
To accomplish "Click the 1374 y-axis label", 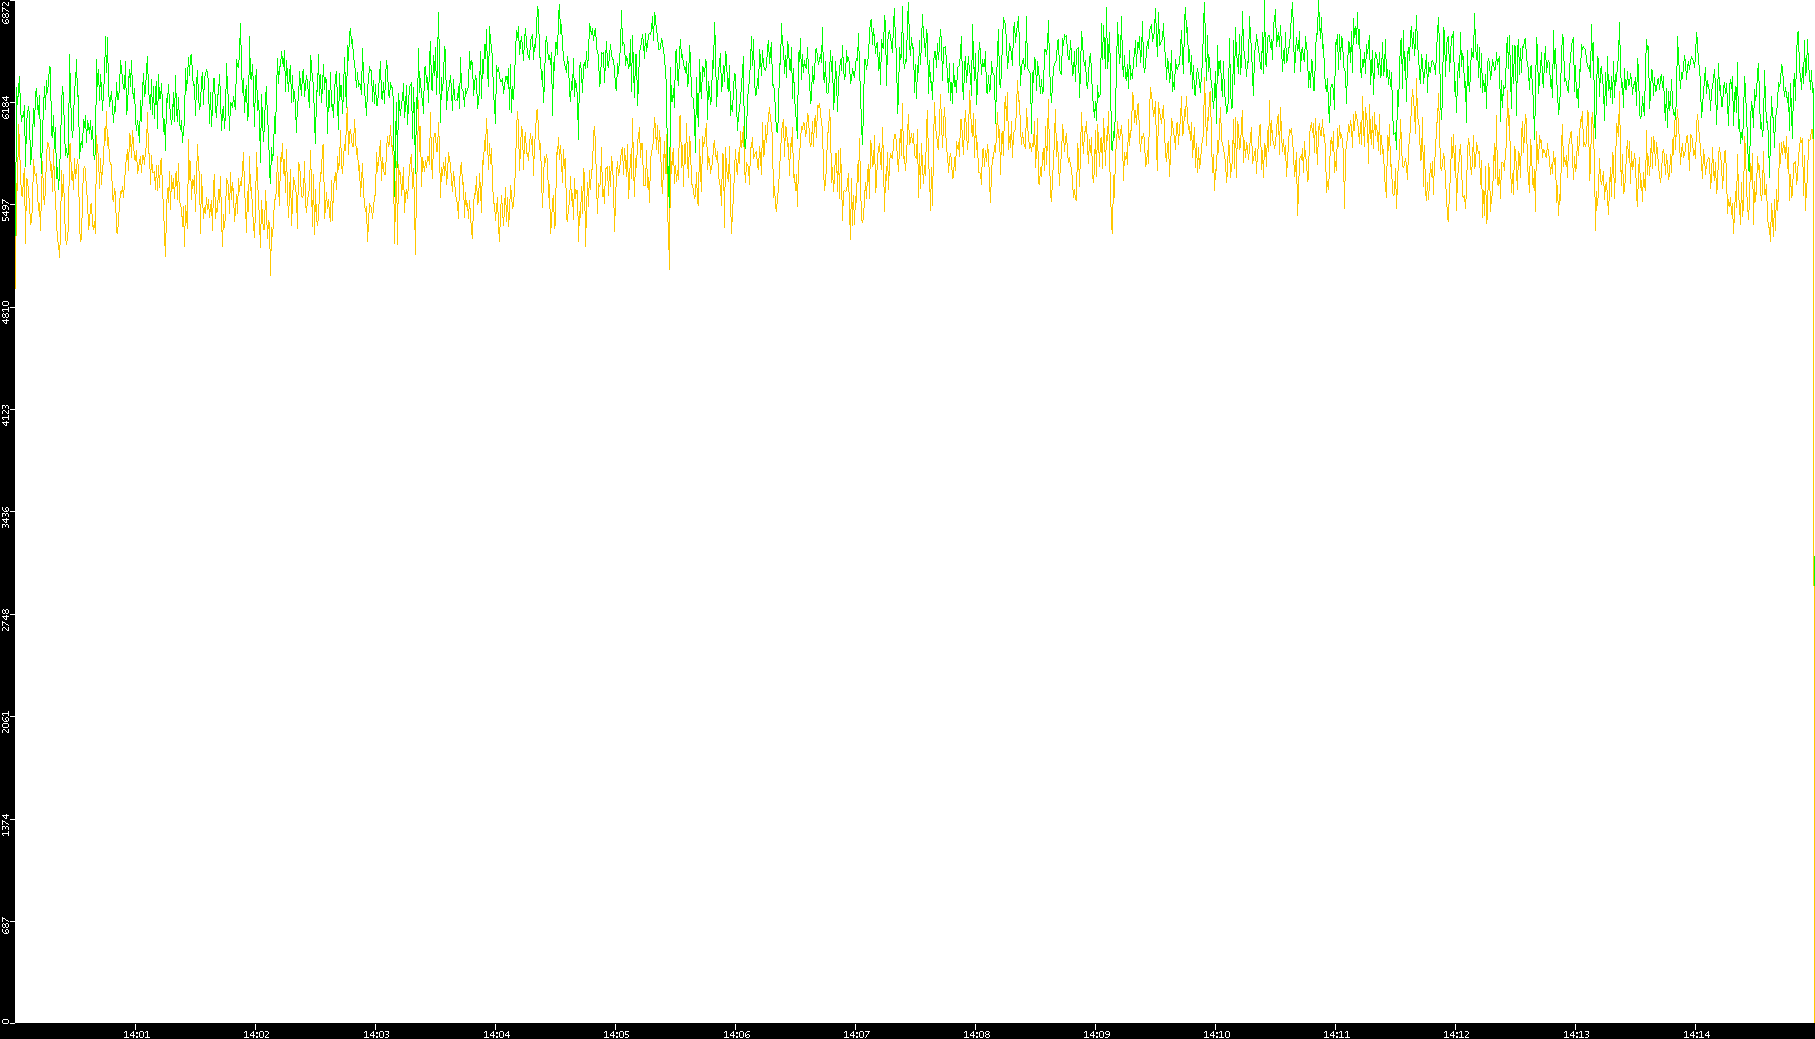I will click(7, 825).
